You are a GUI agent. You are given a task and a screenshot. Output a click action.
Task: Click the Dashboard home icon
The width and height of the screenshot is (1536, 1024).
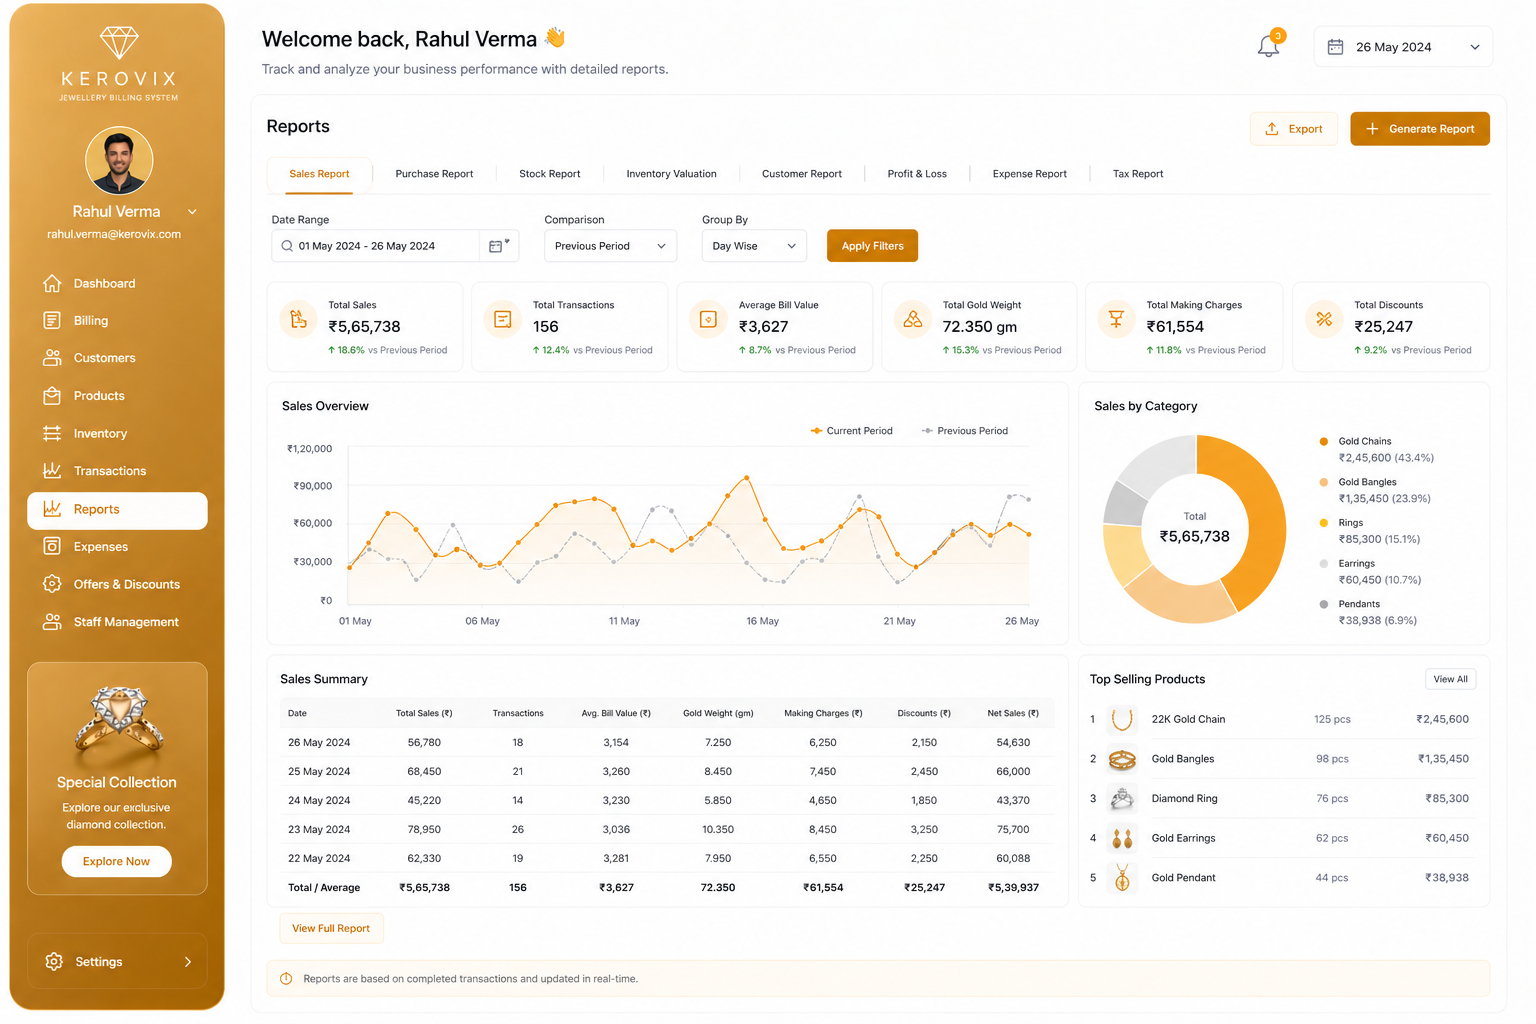52,283
